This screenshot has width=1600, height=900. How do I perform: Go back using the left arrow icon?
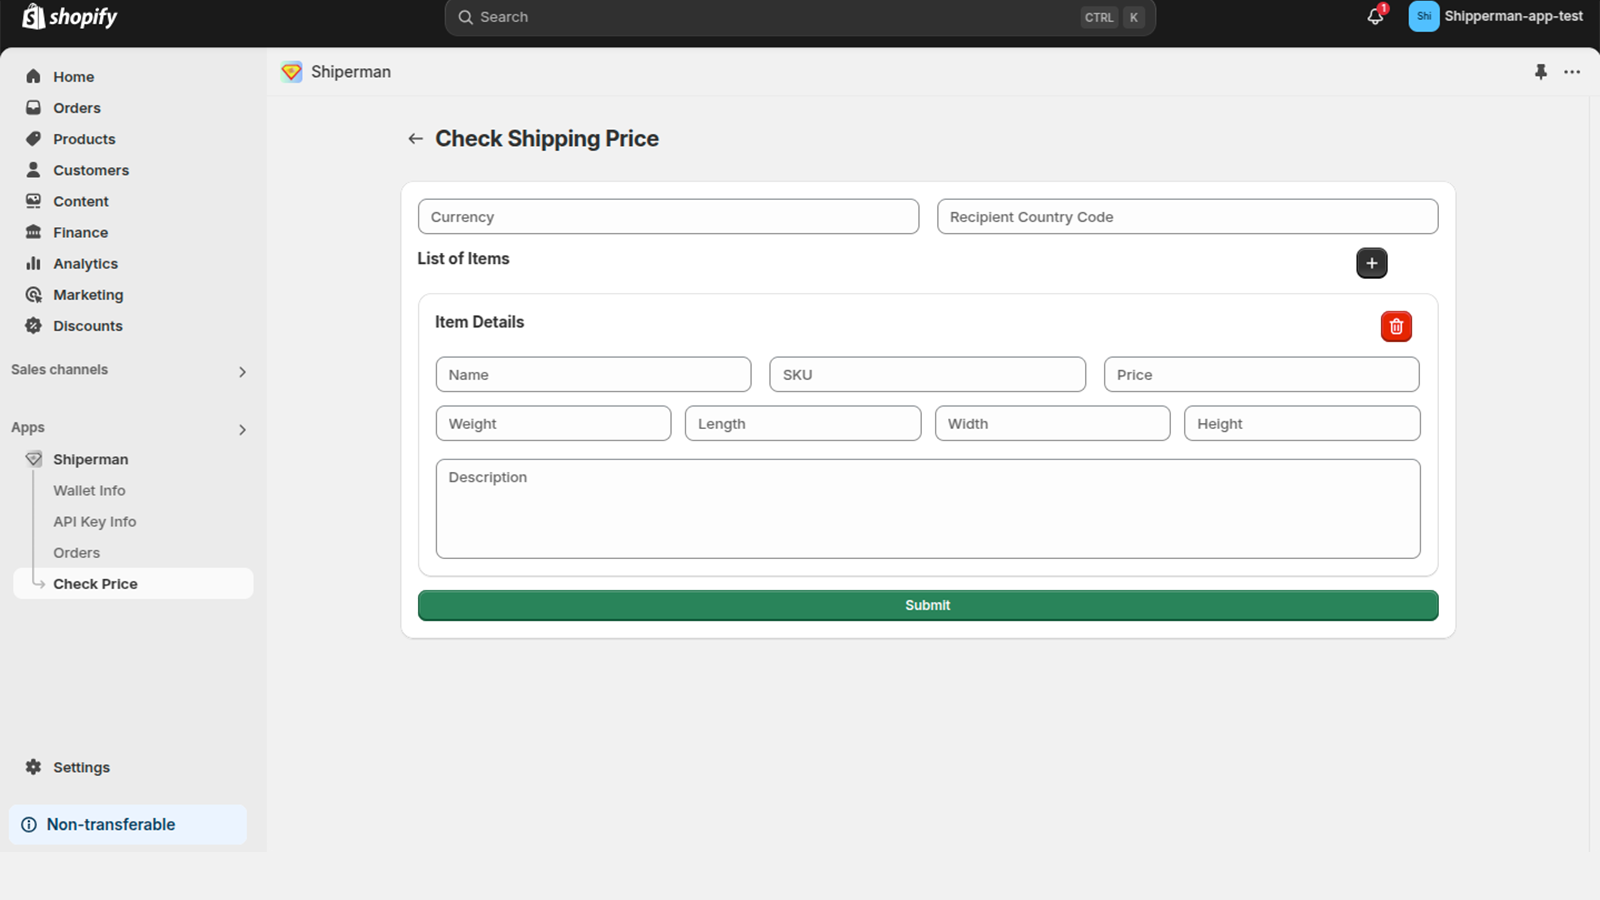coord(415,139)
